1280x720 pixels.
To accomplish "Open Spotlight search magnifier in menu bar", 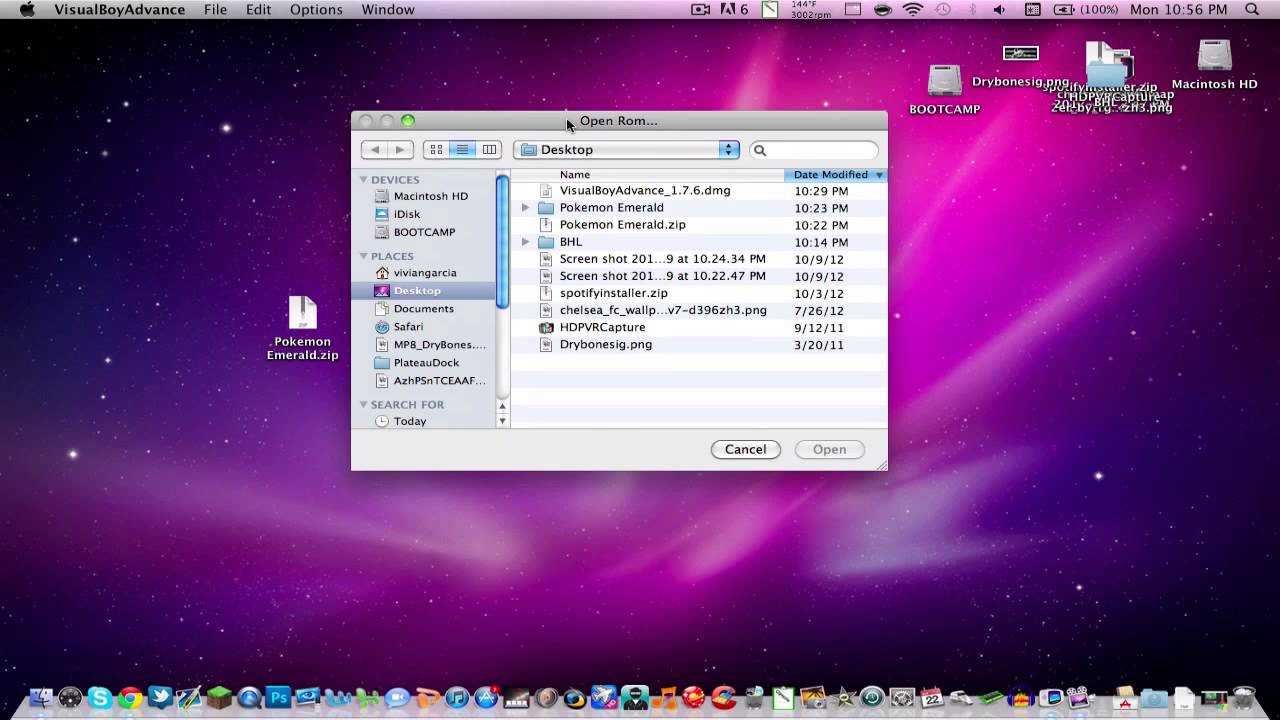I will point(1252,10).
